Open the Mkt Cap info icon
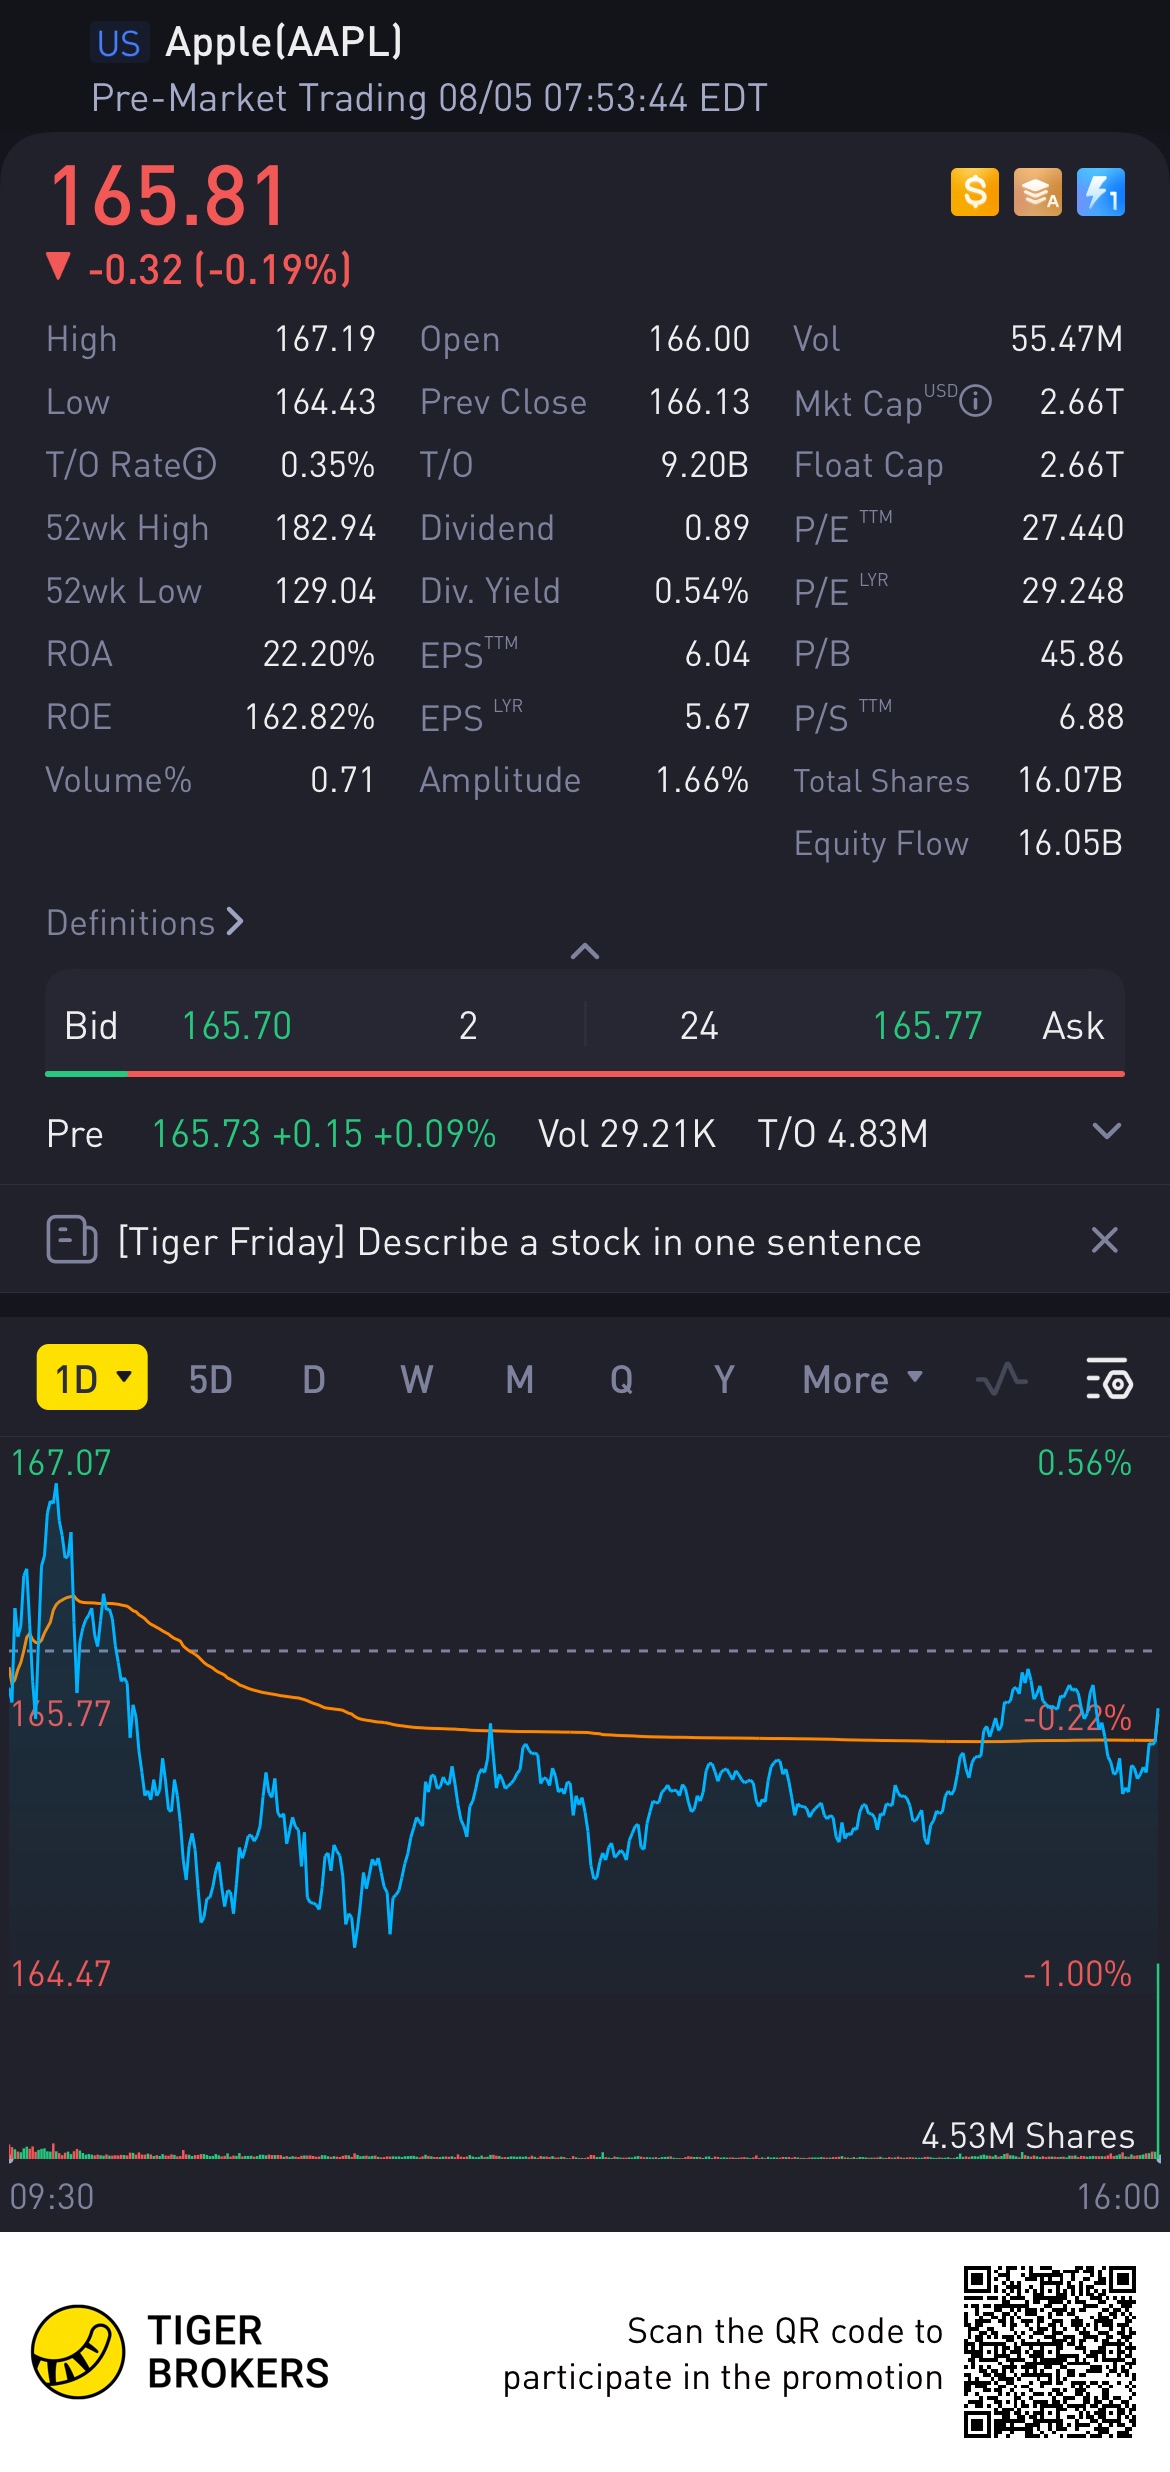 (975, 402)
